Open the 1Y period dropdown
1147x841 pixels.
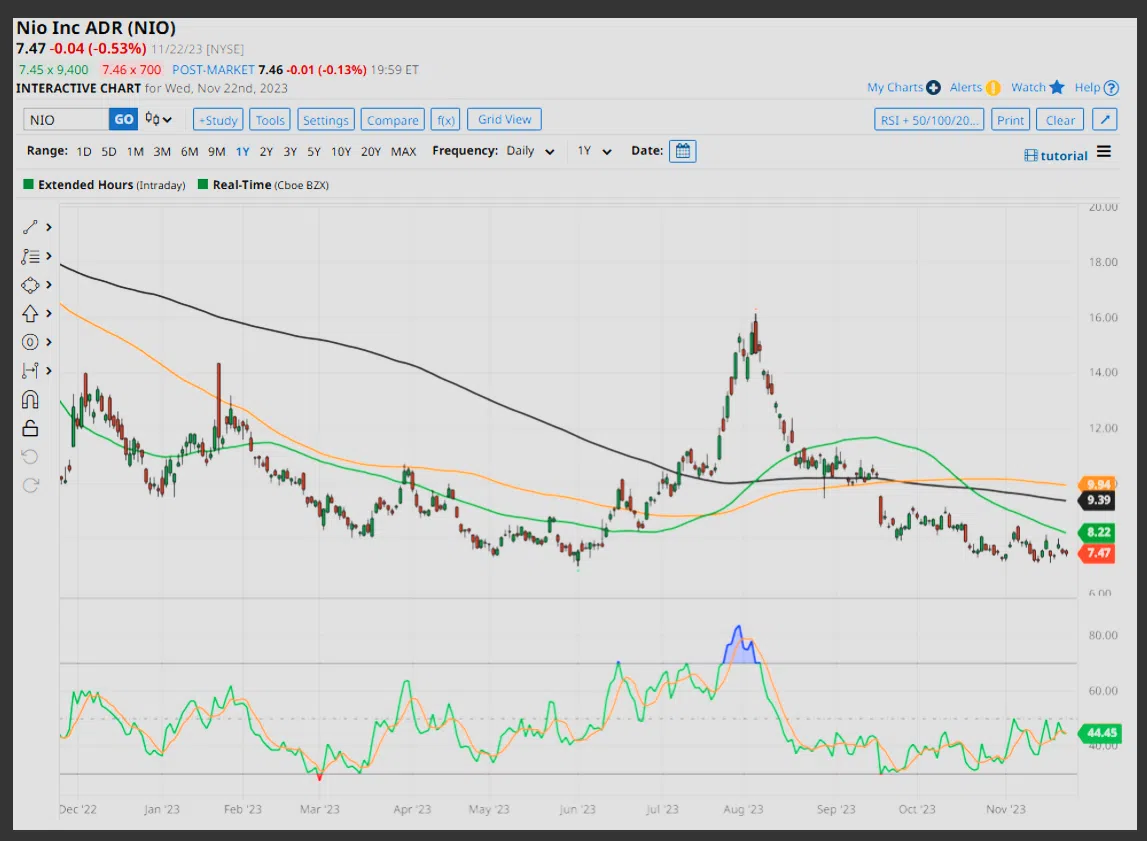[x=594, y=151]
